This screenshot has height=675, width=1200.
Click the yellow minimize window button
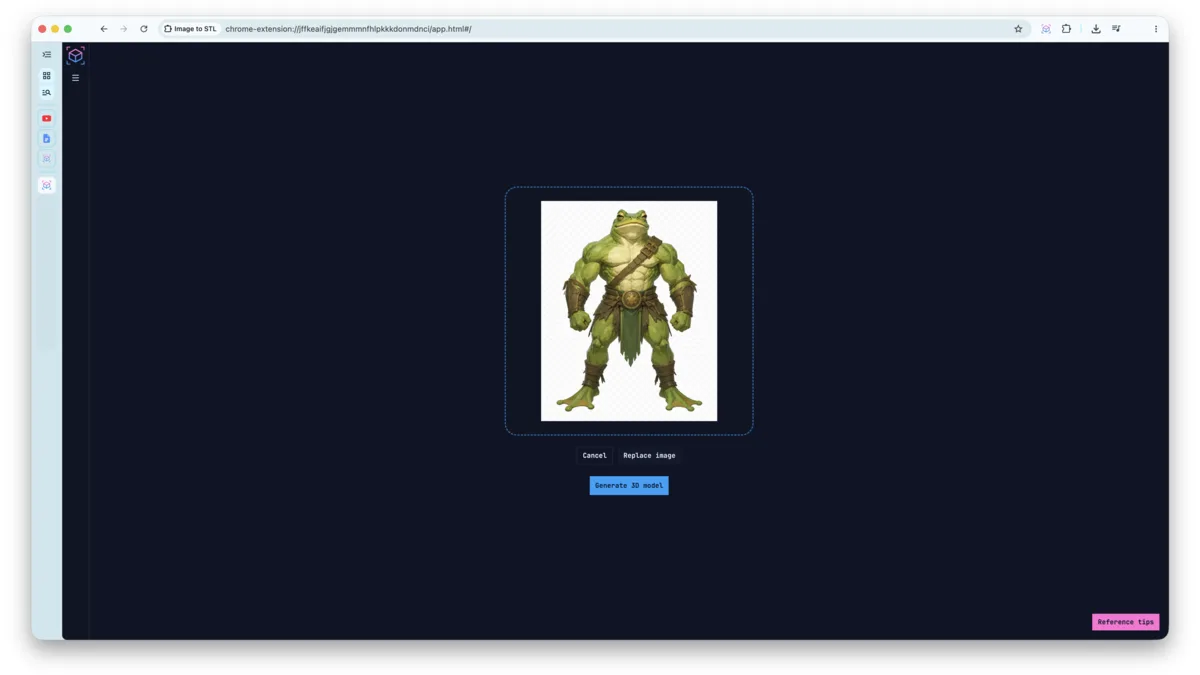click(x=55, y=29)
